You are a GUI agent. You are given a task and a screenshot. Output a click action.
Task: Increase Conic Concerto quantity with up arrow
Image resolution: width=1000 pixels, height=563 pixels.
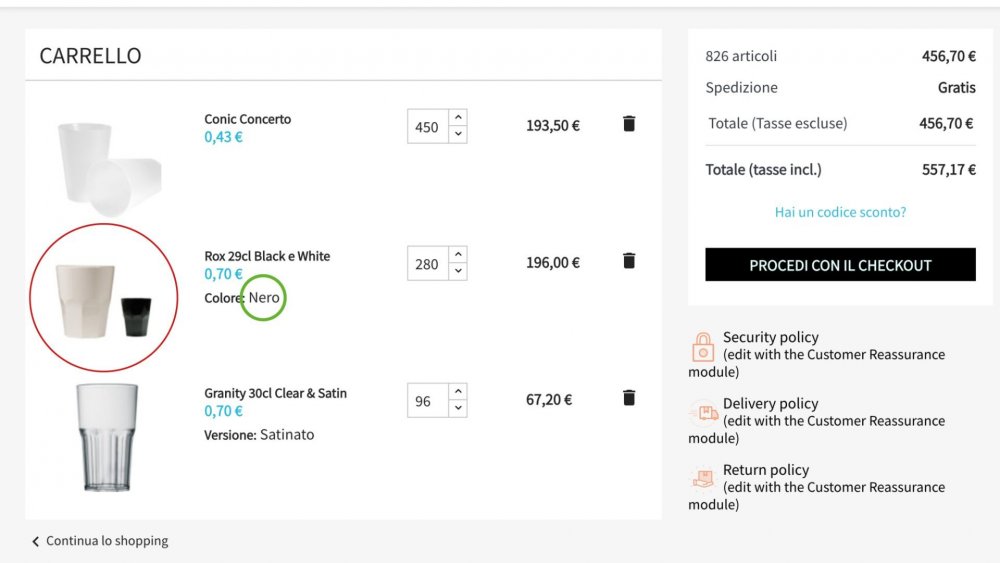[x=458, y=118]
